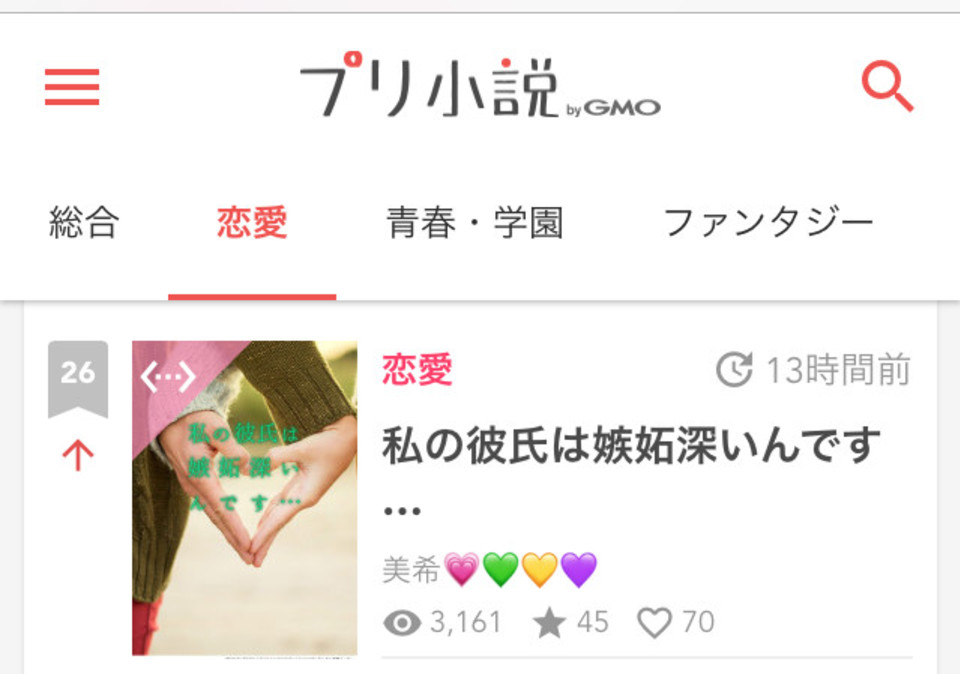The height and width of the screenshot is (674, 960).
Task: Open the novel cover thumbnail
Action: click(x=245, y=498)
